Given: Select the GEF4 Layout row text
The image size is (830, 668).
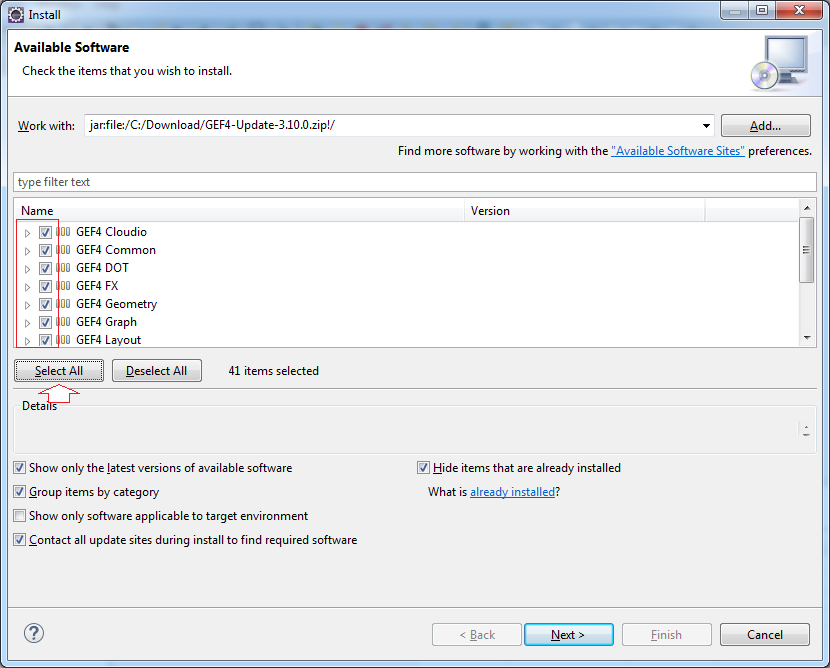Looking at the screenshot, I should 109,340.
